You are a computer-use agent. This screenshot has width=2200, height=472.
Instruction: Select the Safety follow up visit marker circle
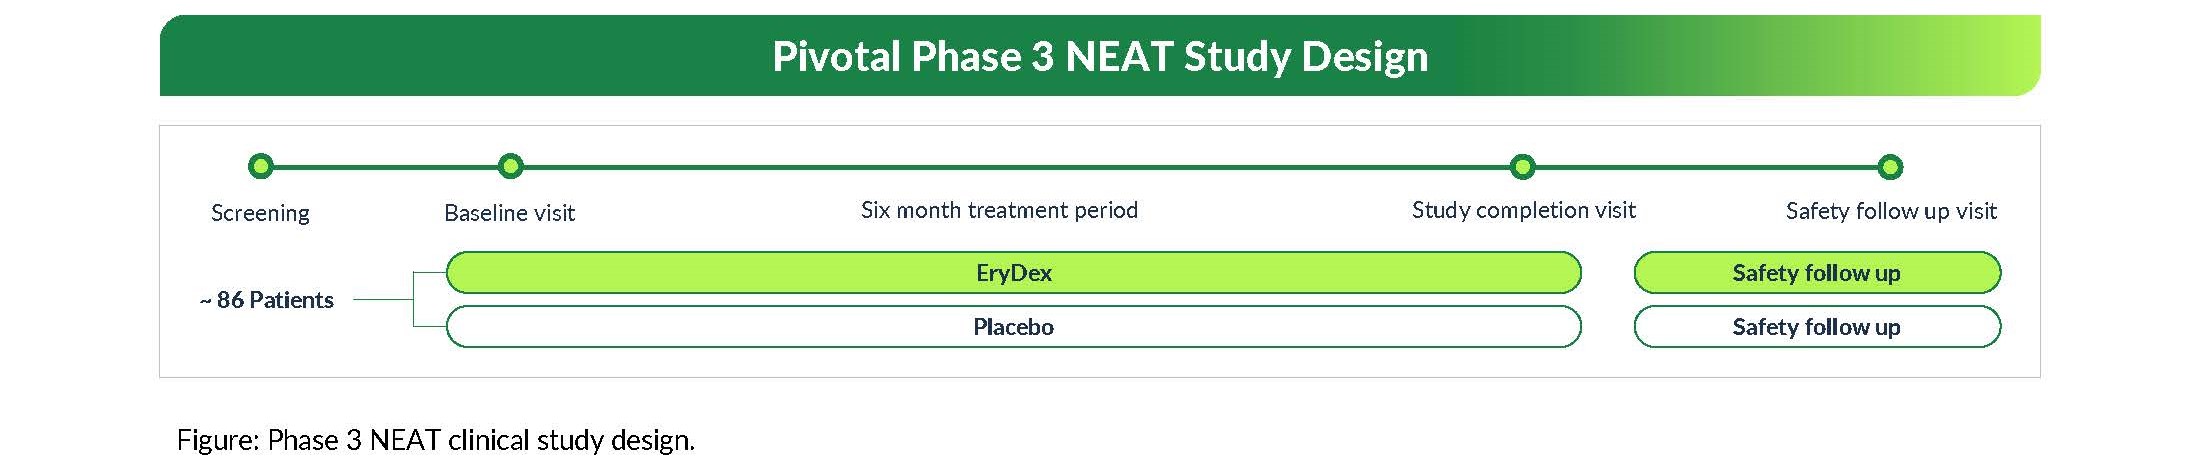pos(1890,166)
